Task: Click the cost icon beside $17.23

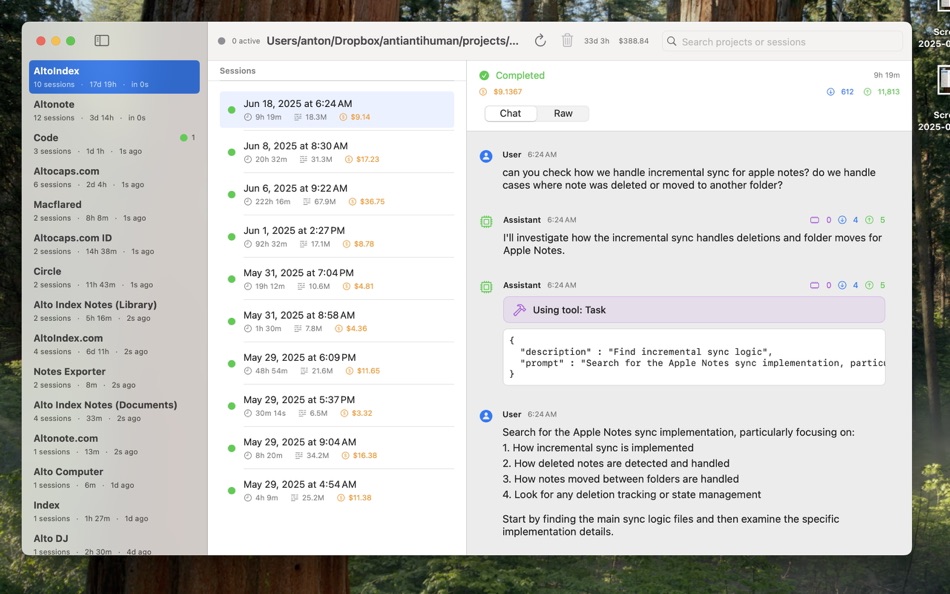Action: pyautogui.click(x=348, y=160)
